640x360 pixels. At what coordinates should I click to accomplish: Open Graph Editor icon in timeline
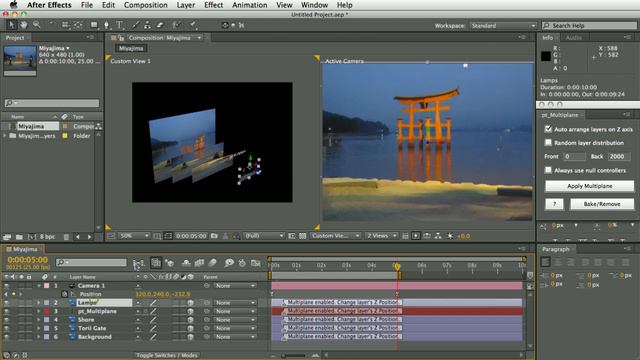[256, 263]
